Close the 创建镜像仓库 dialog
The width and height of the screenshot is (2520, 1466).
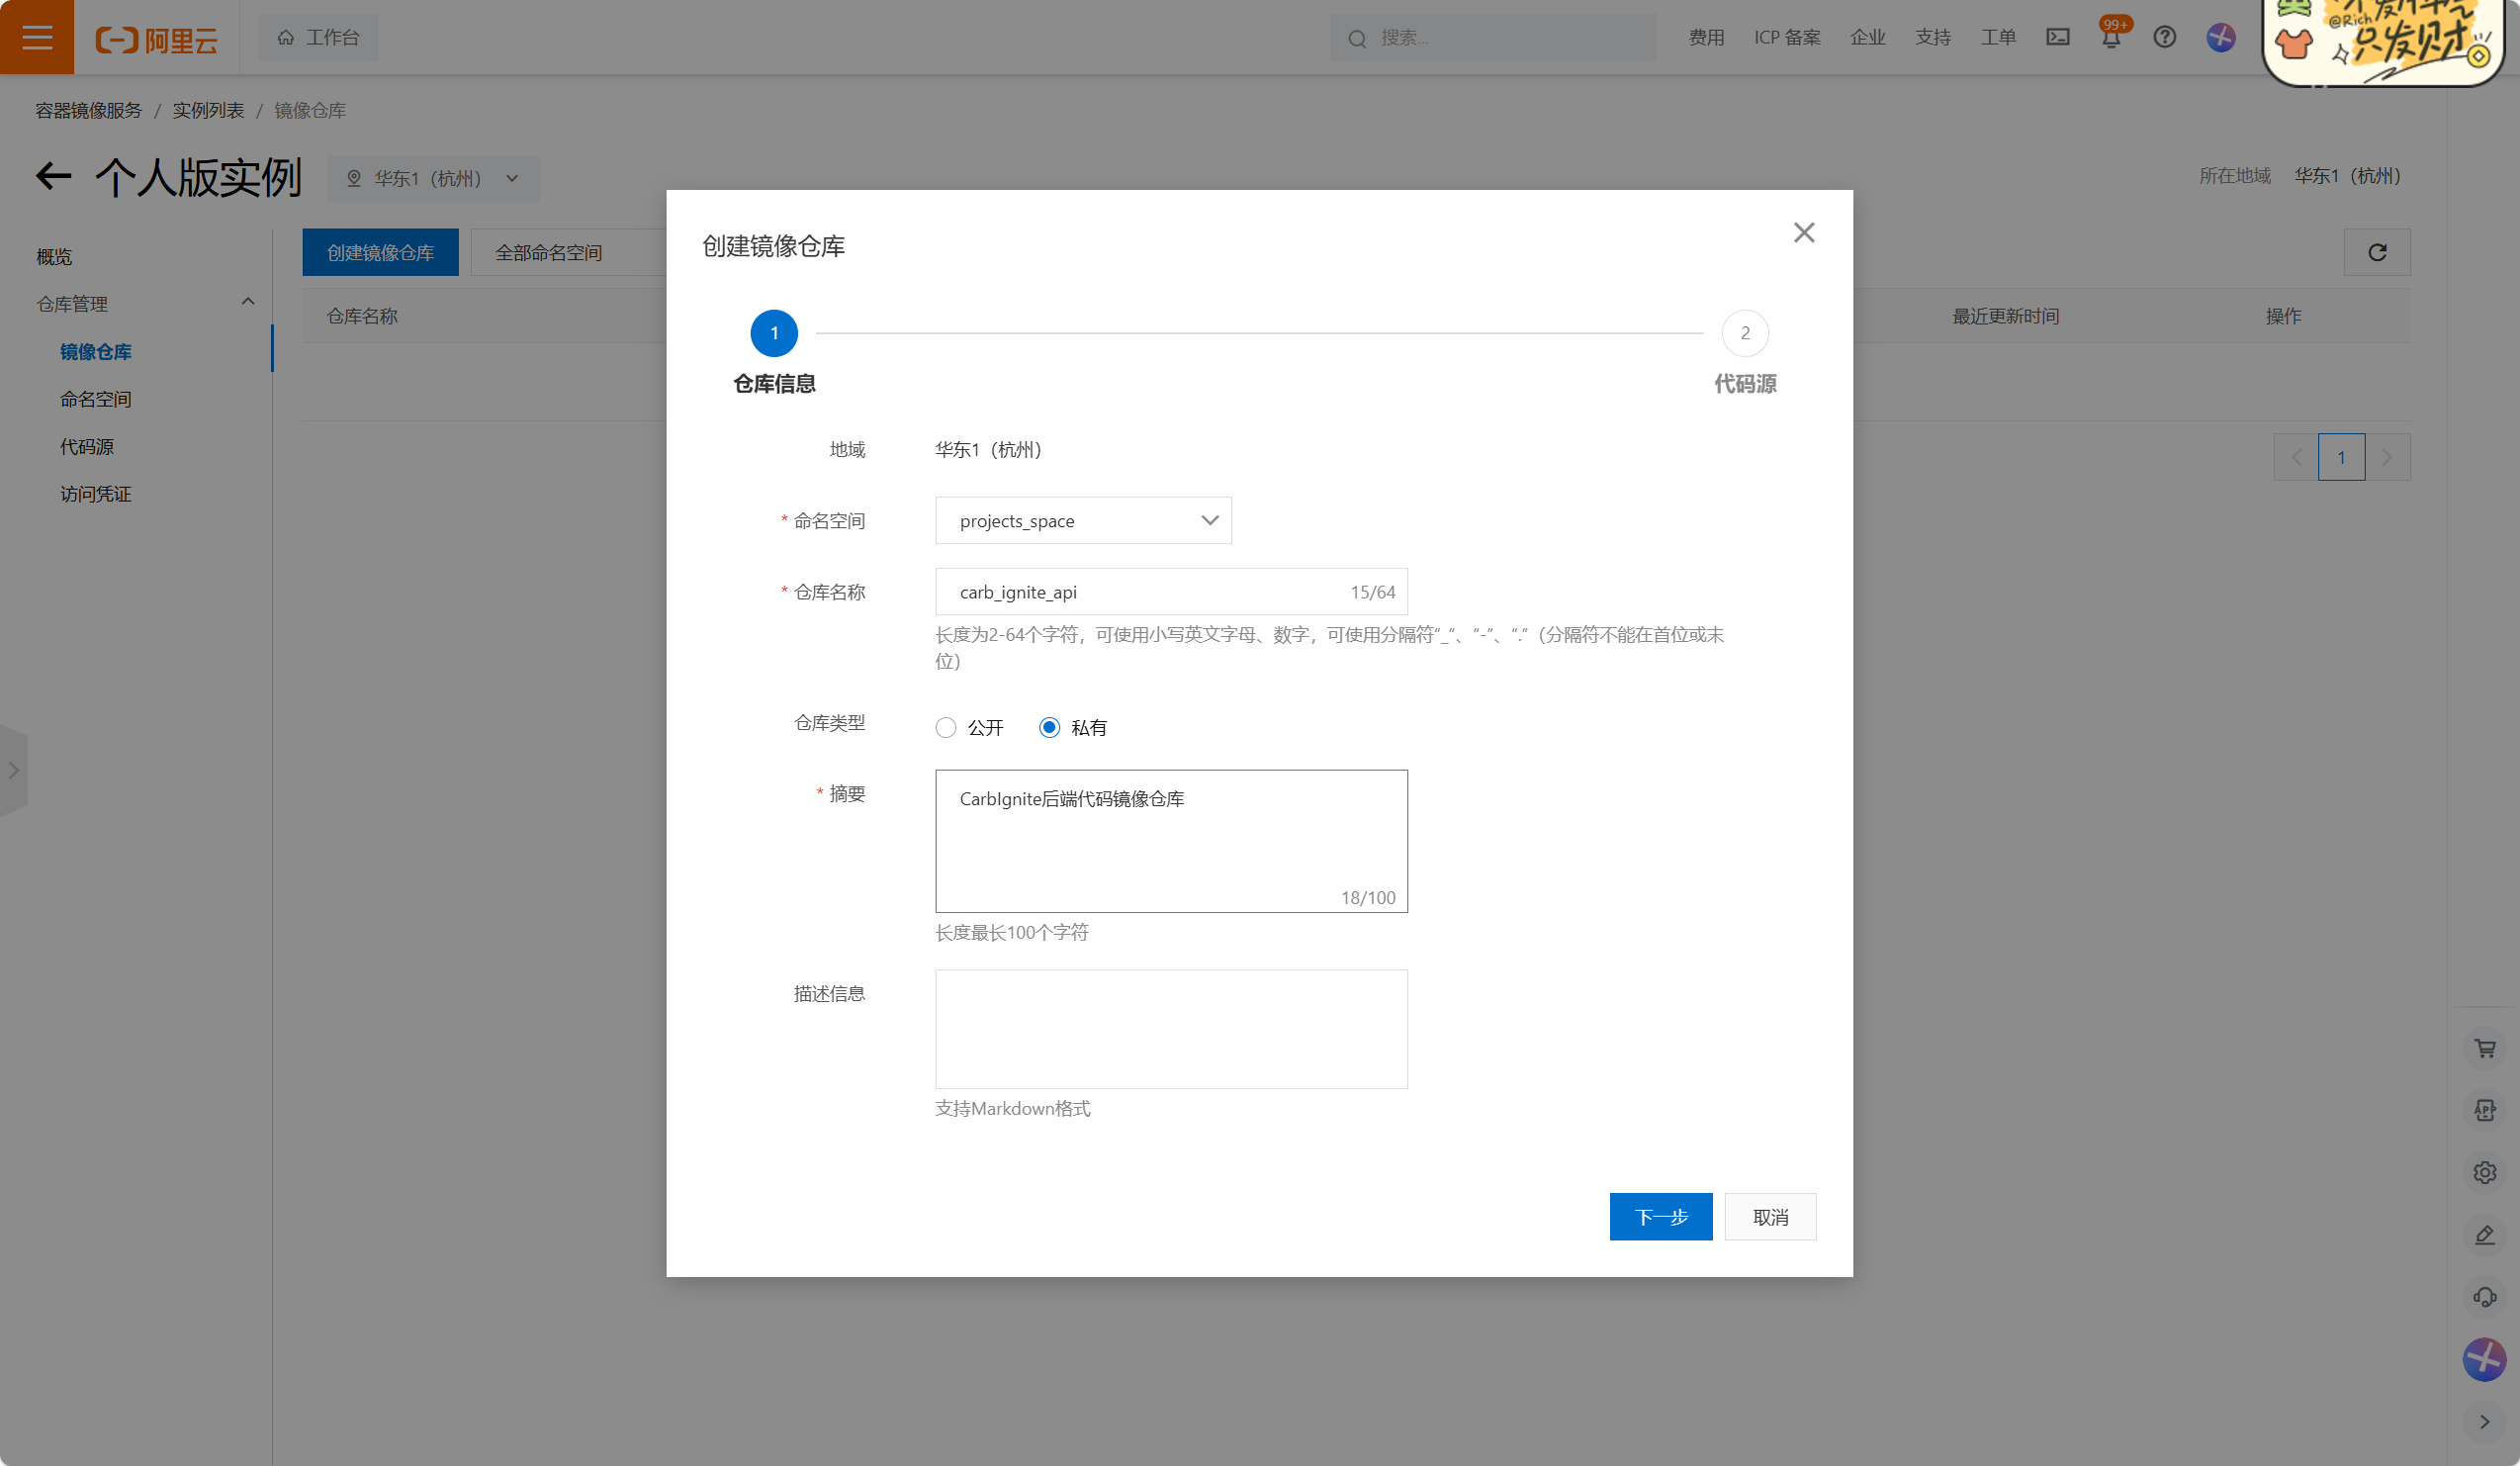click(x=1803, y=233)
